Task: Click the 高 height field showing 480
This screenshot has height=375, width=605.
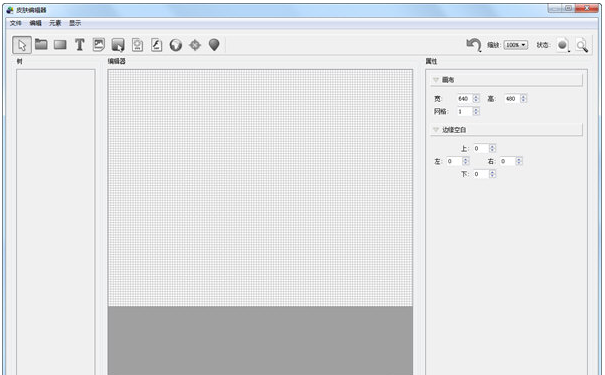Action: (512, 99)
